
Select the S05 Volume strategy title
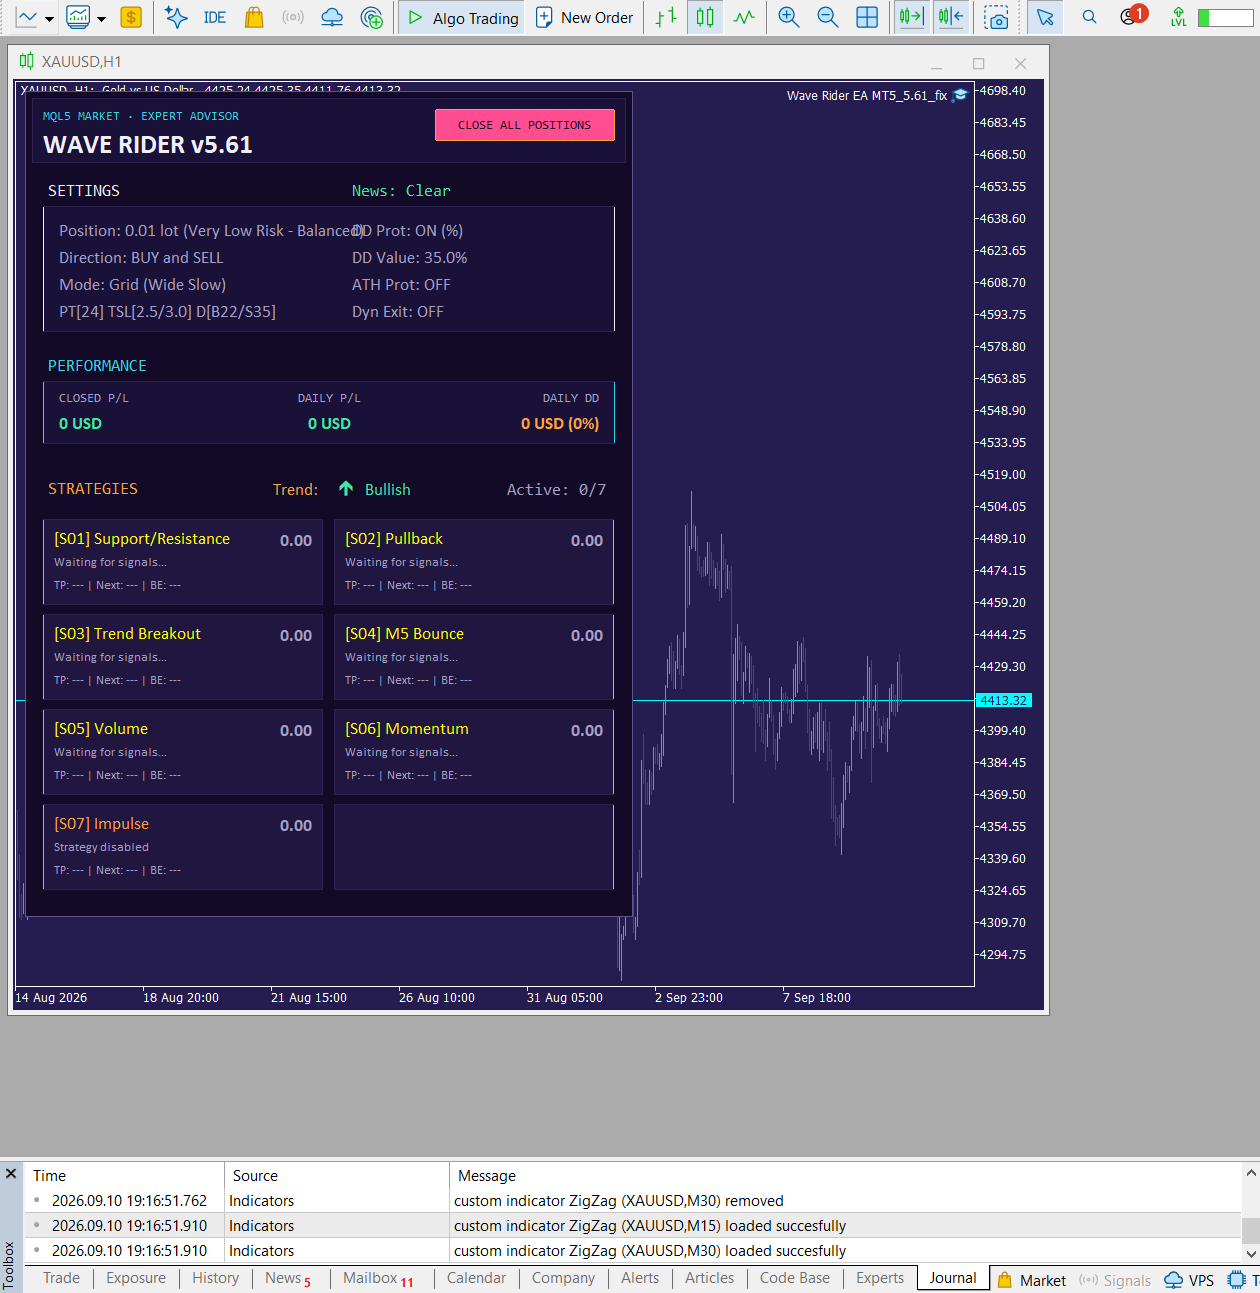tap(101, 729)
